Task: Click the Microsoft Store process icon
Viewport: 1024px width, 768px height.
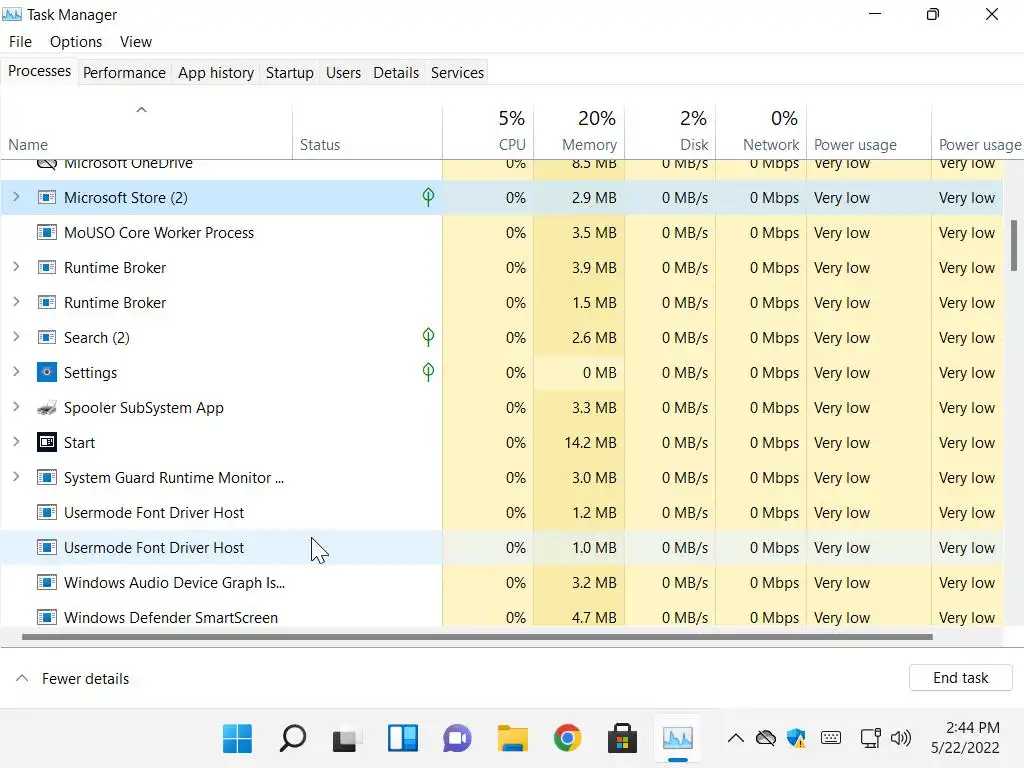Action: click(46, 197)
